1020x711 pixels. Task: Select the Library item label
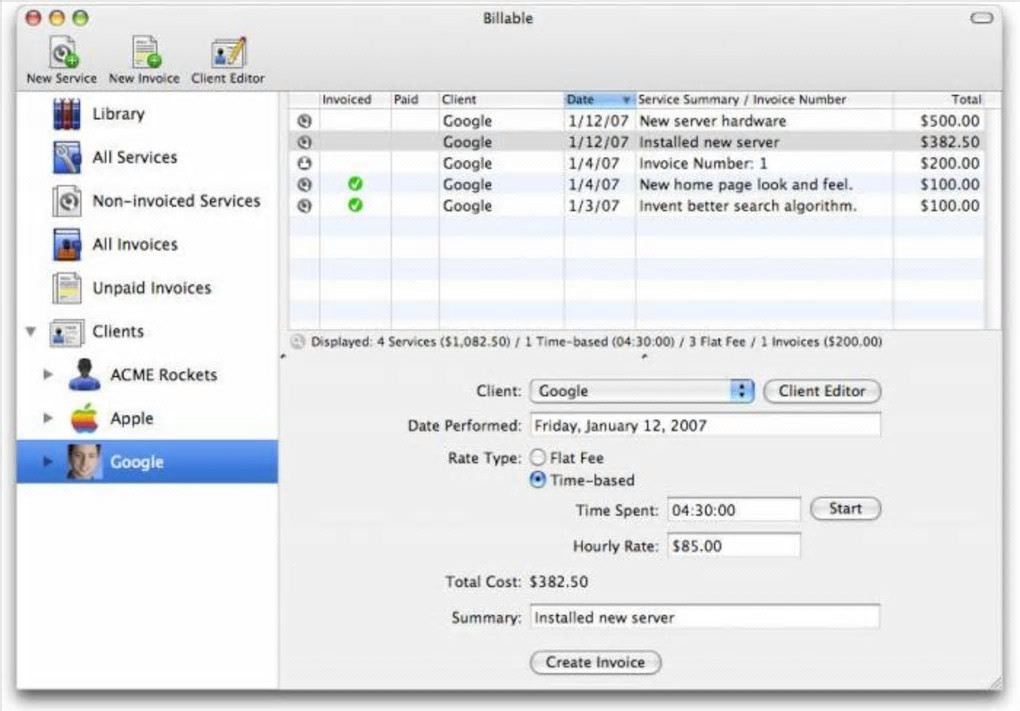[118, 114]
